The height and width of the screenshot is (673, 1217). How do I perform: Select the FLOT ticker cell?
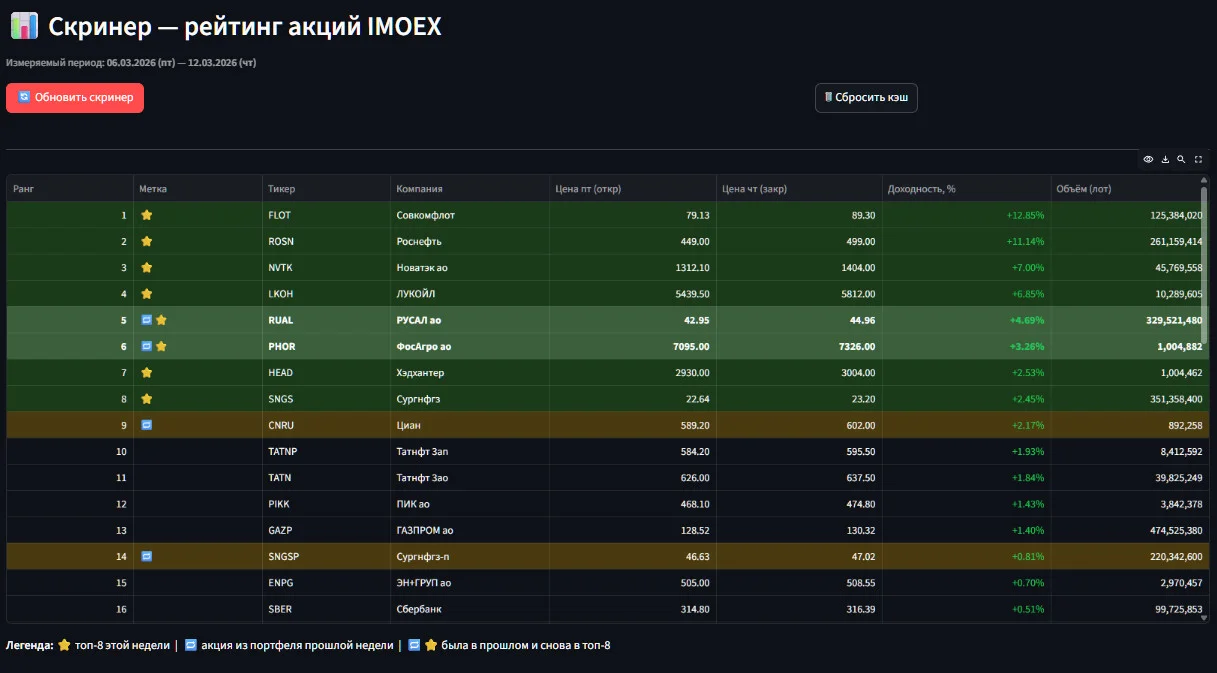[326, 215]
